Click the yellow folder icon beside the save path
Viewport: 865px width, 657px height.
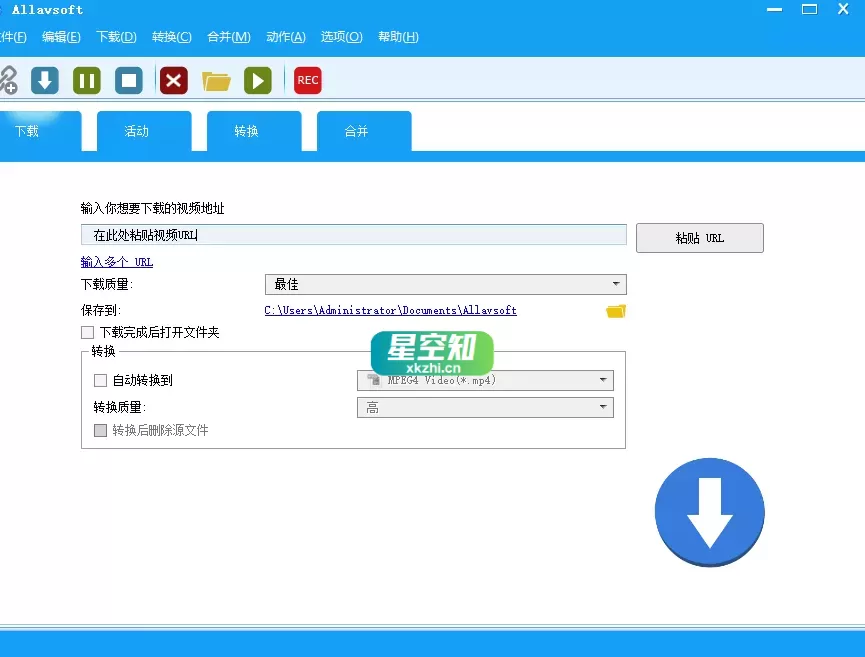click(x=615, y=311)
